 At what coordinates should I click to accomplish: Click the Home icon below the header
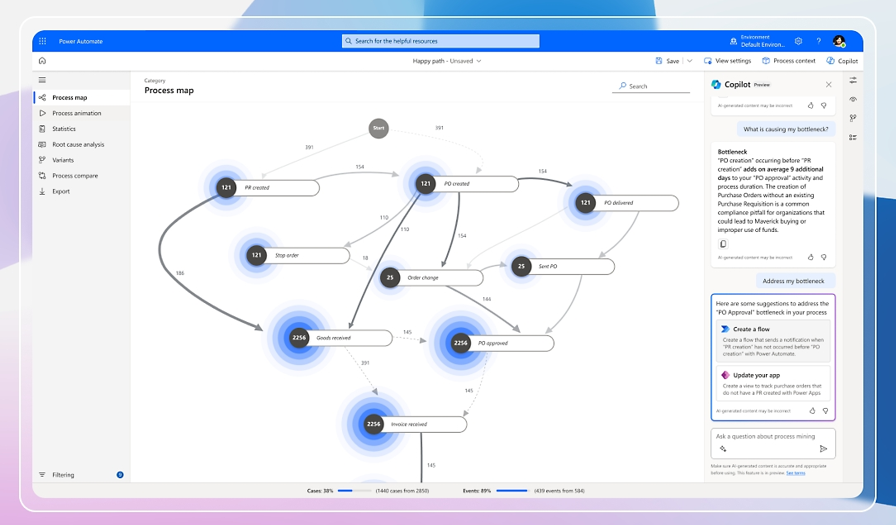point(42,61)
